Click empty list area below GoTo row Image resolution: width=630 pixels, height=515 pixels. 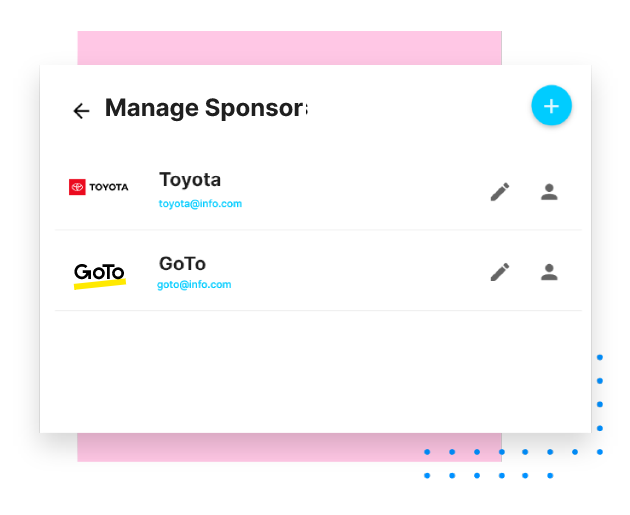tap(300, 370)
